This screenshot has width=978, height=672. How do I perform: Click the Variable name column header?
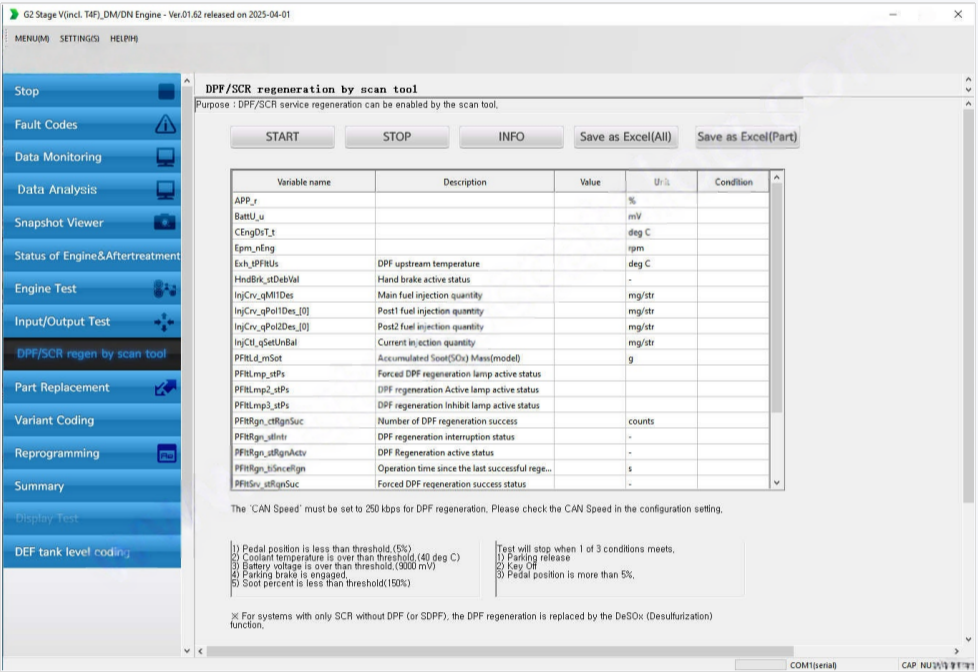pyautogui.click(x=303, y=182)
